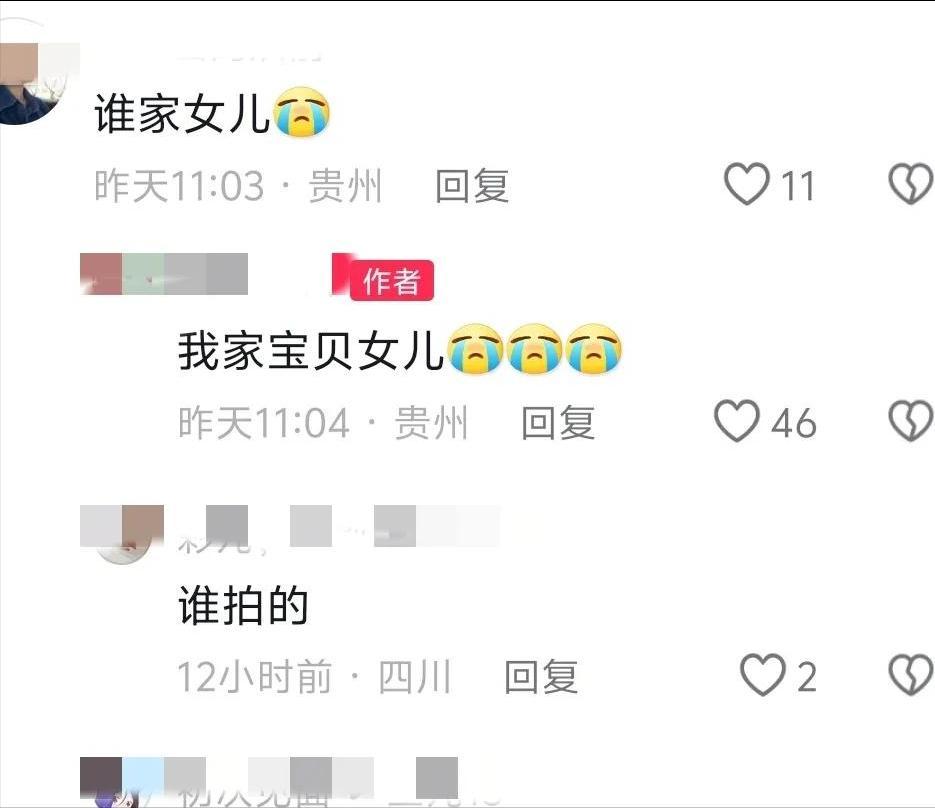
Task: Reply to the 谁拍的 comment
Action: point(541,676)
